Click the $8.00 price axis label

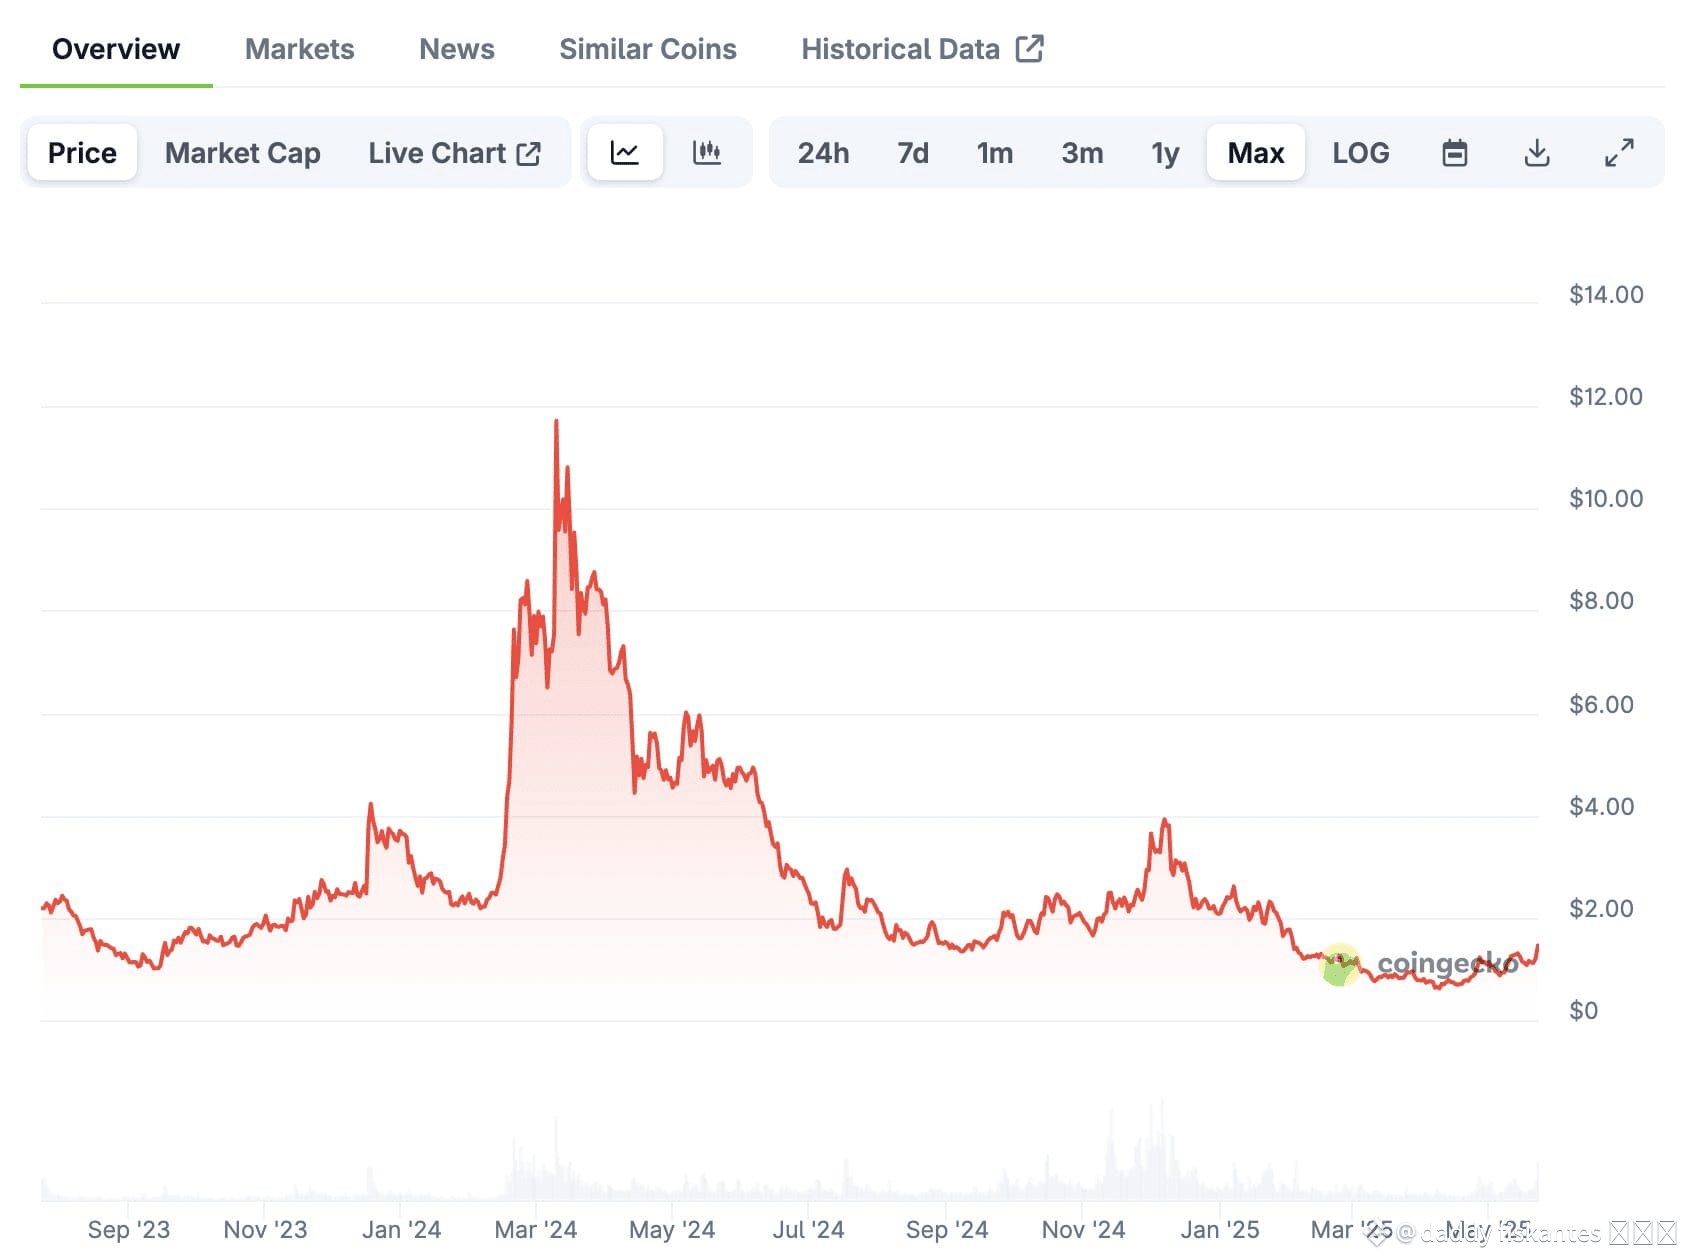click(x=1602, y=600)
